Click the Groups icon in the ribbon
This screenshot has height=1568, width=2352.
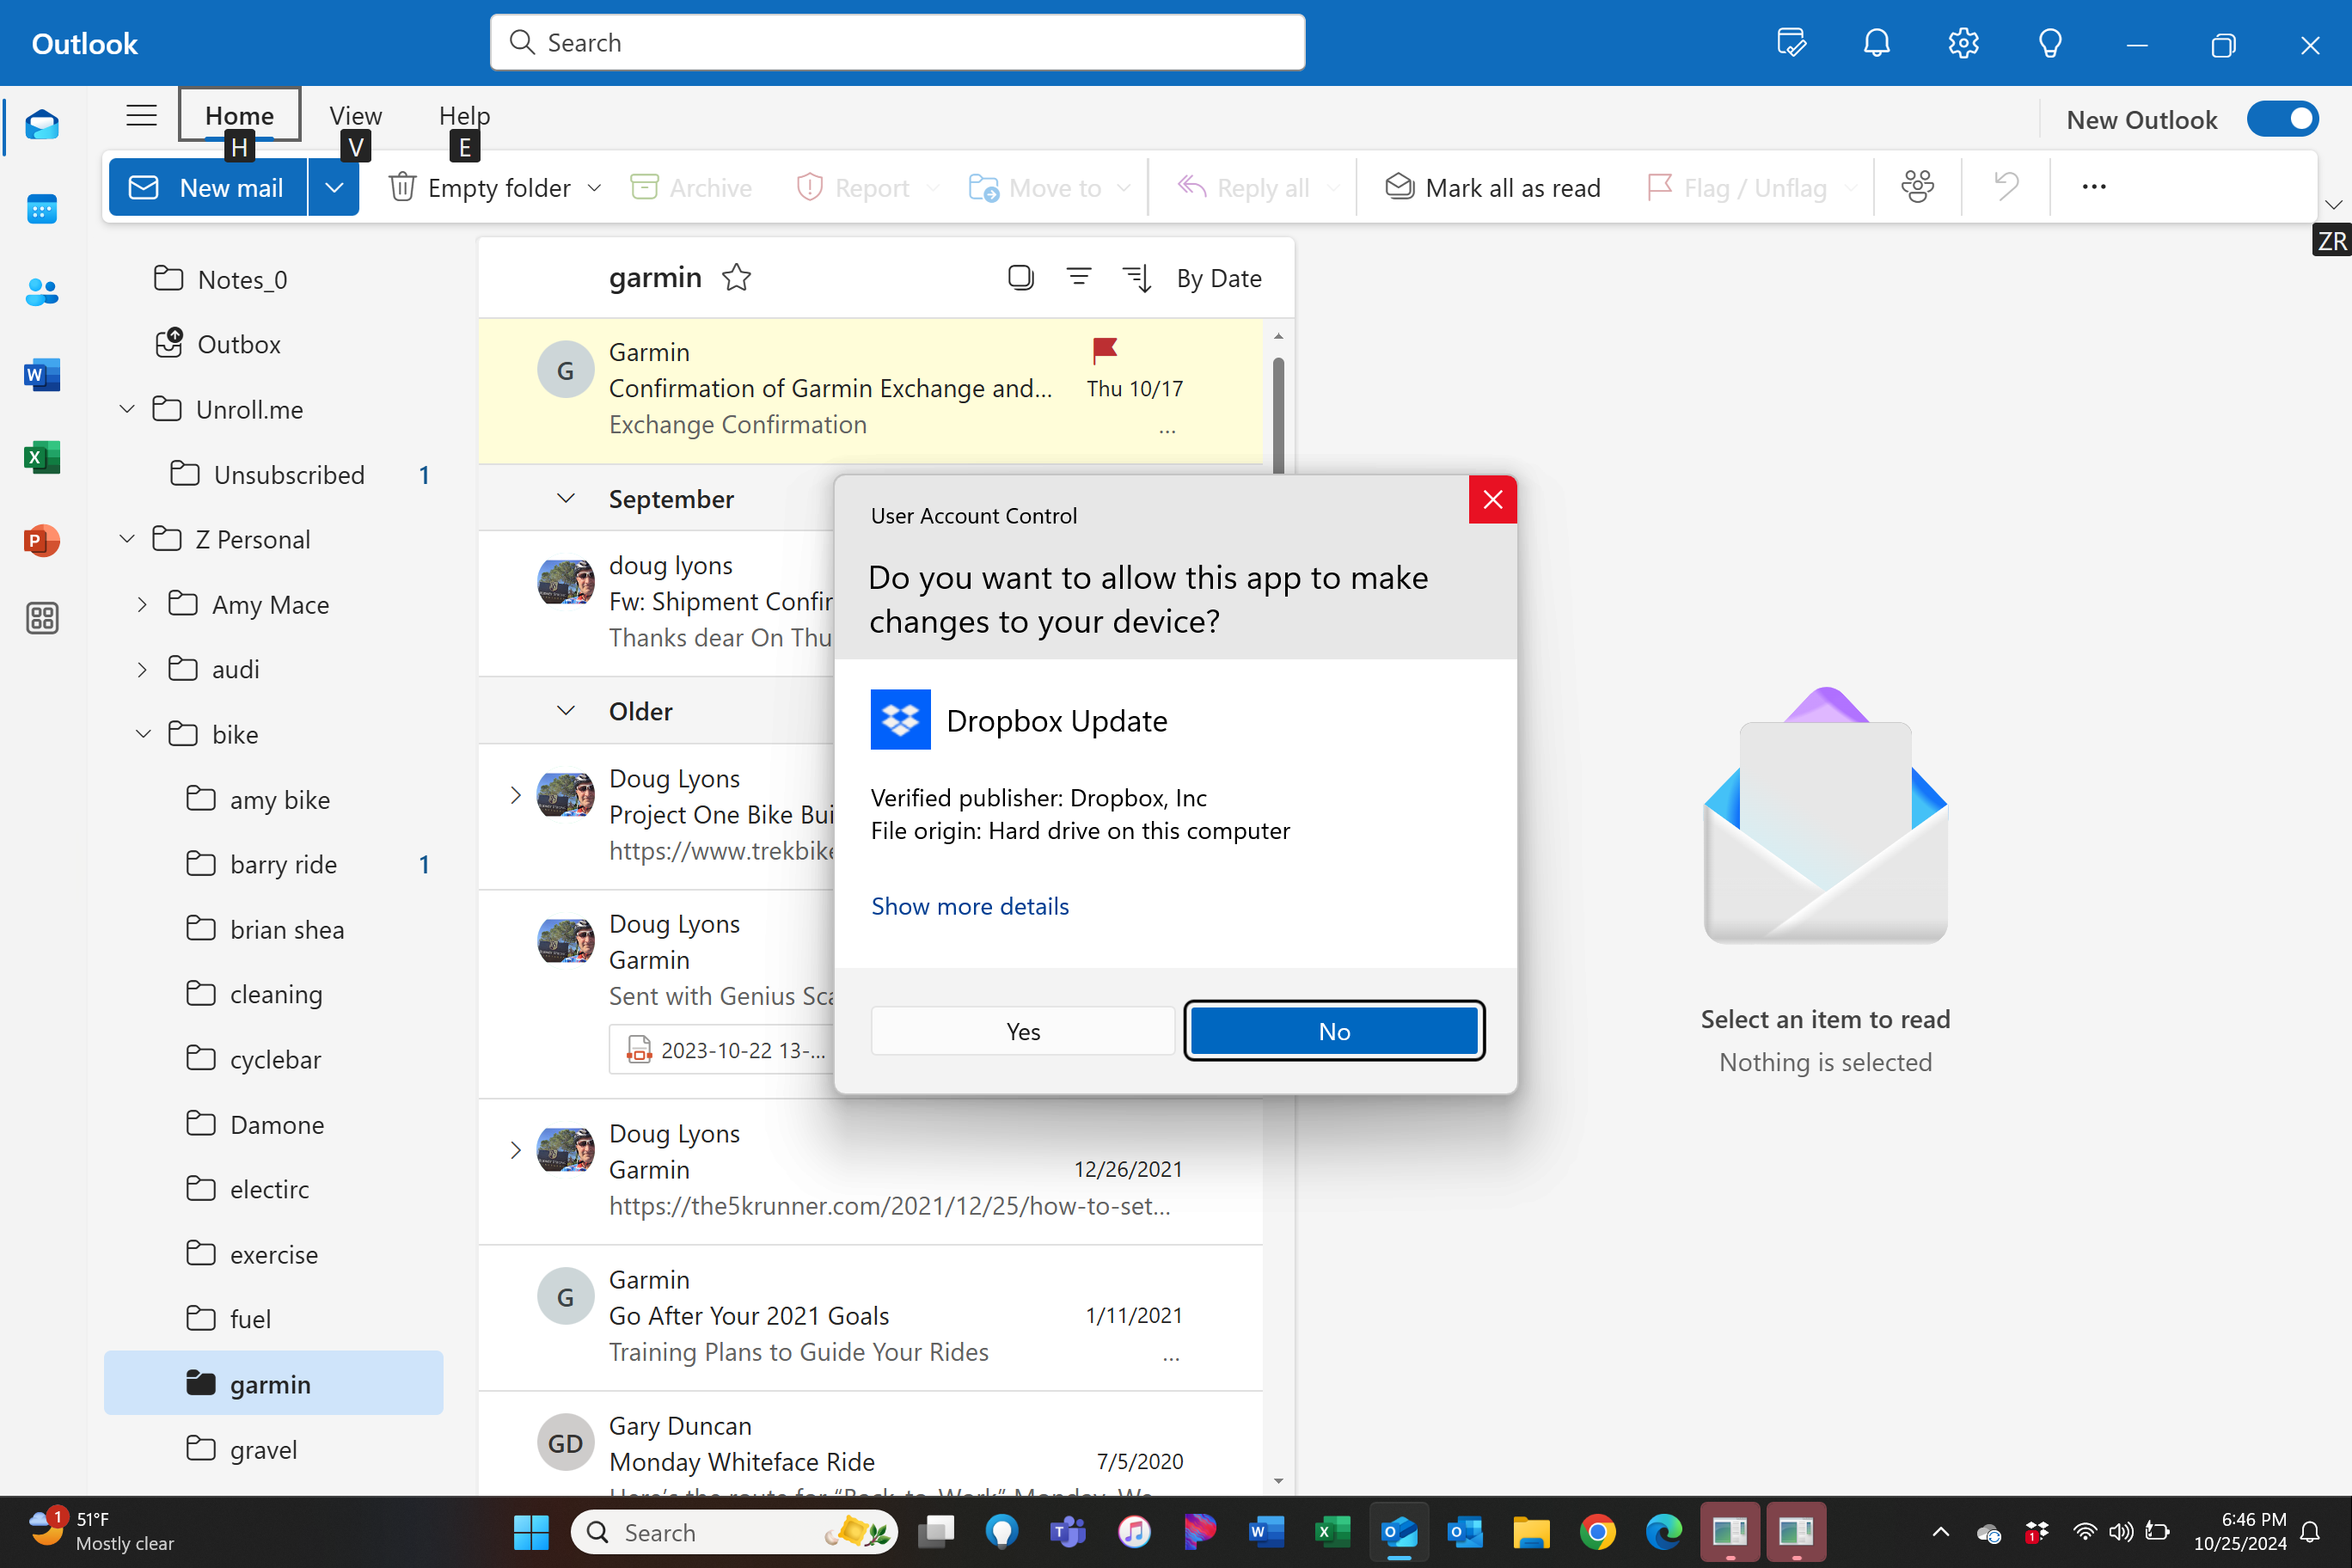click(1917, 187)
